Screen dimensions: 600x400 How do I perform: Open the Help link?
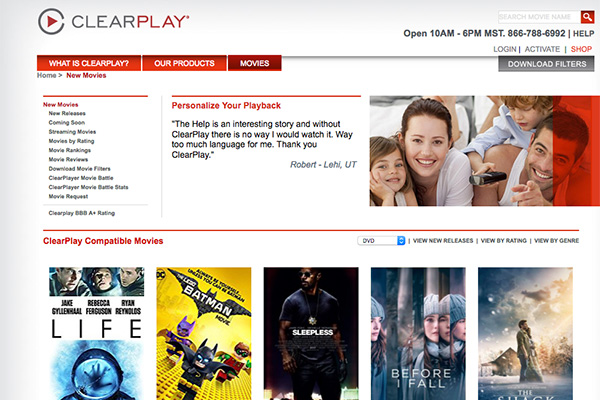click(x=584, y=34)
